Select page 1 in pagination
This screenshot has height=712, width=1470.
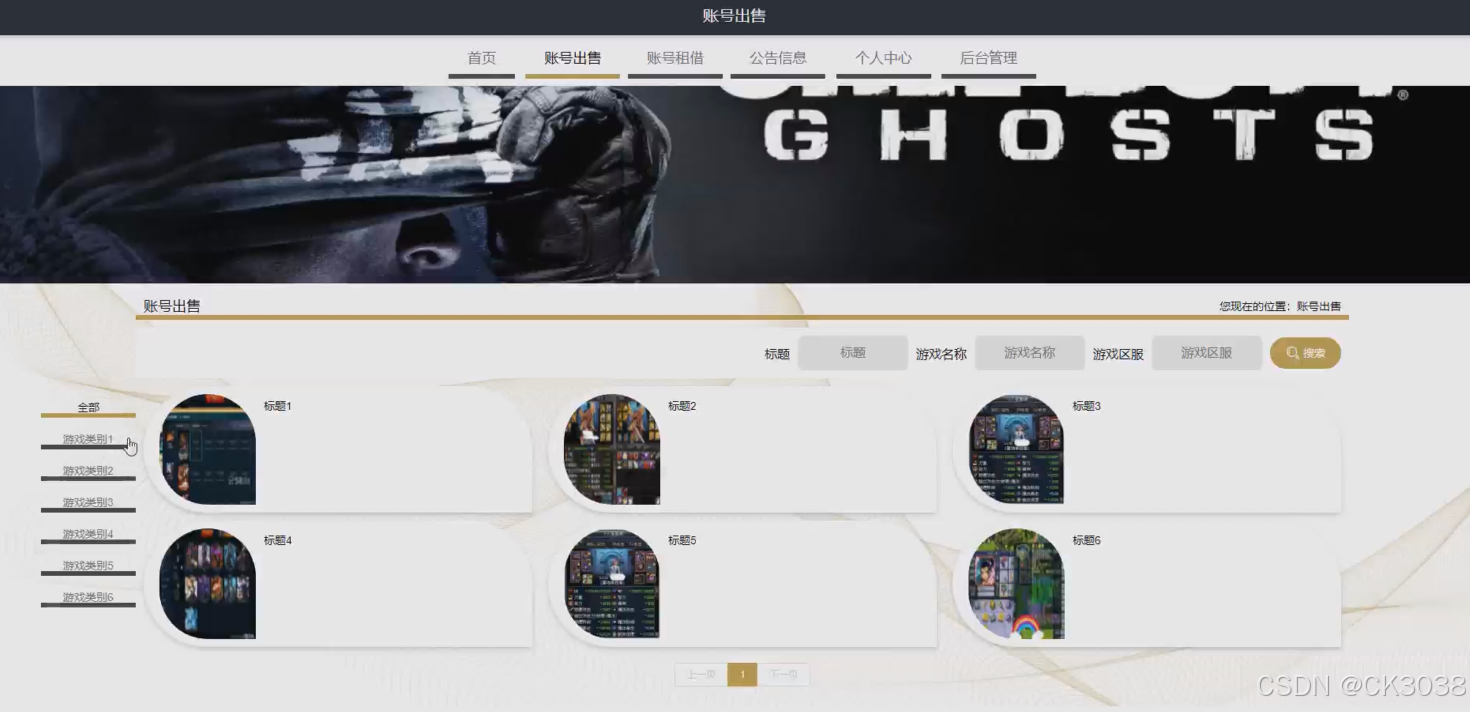point(742,675)
